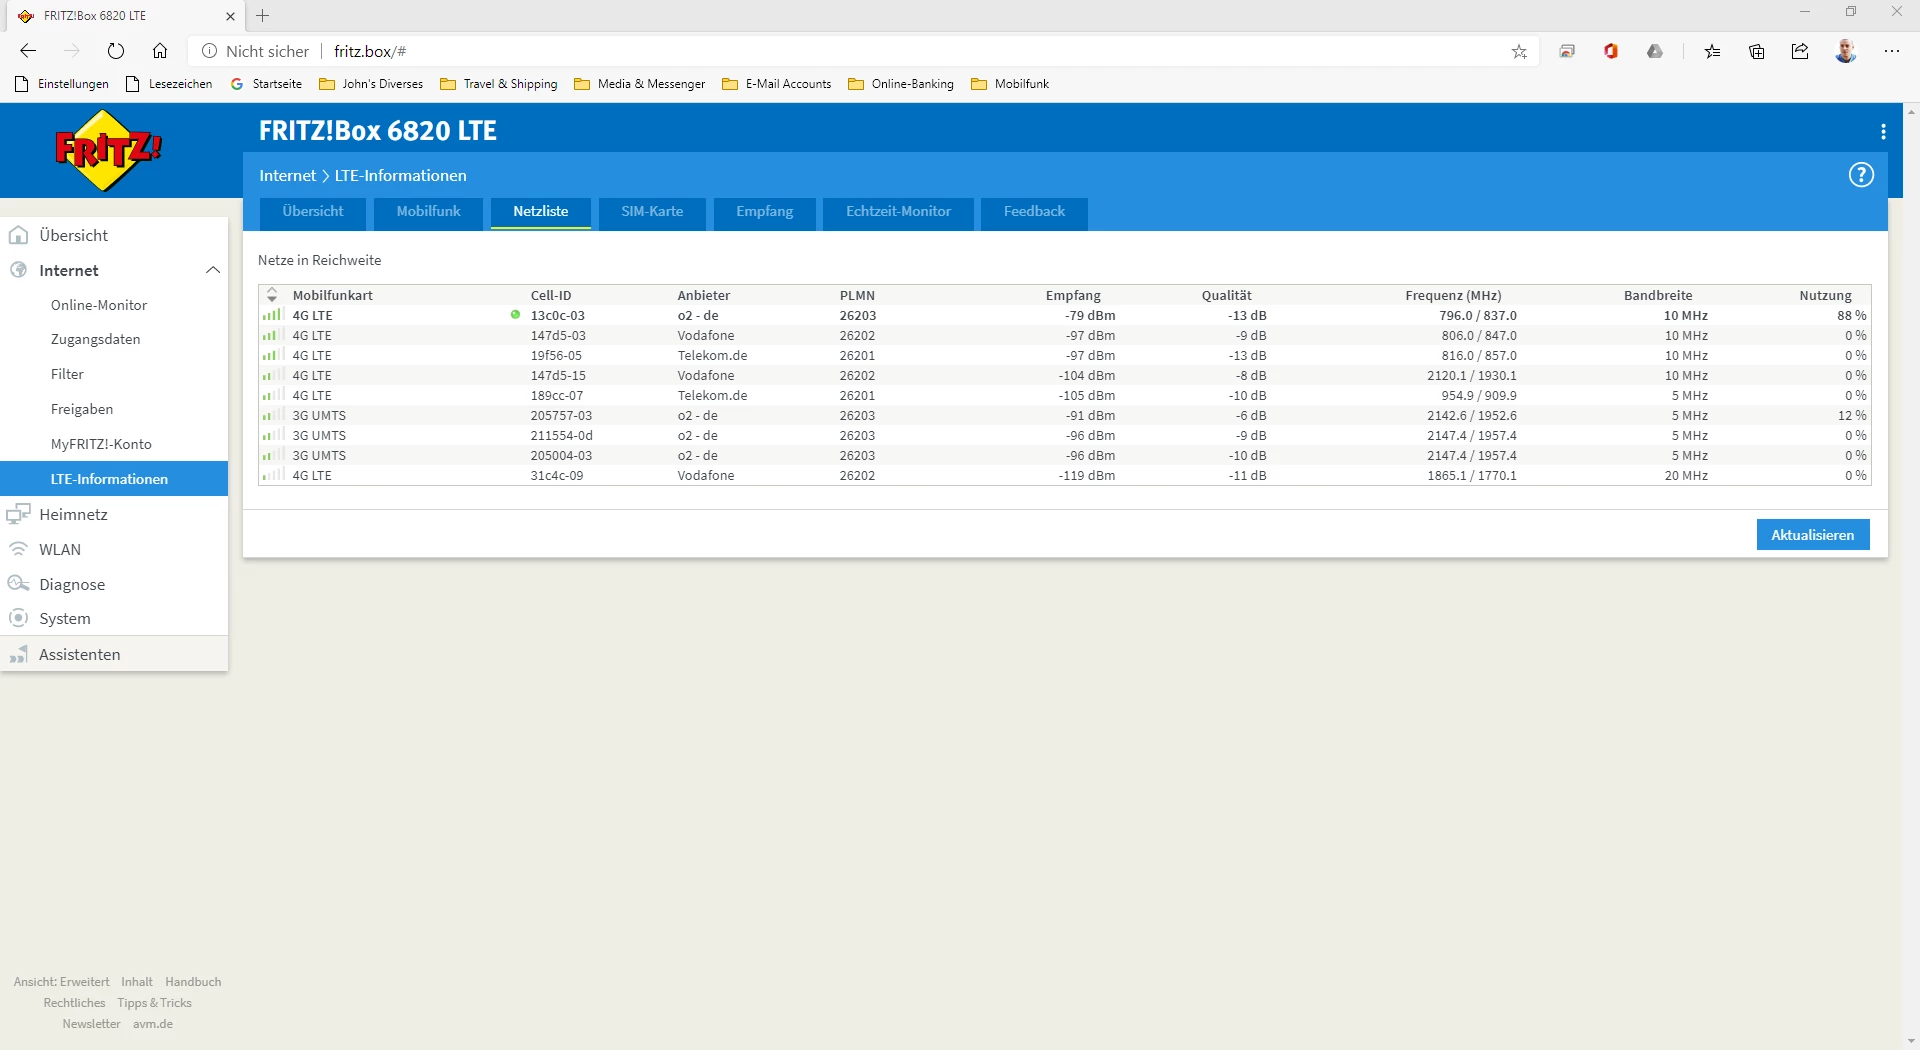
Task: Open the FRITZ!Box three-dot menu
Action: 1883,132
